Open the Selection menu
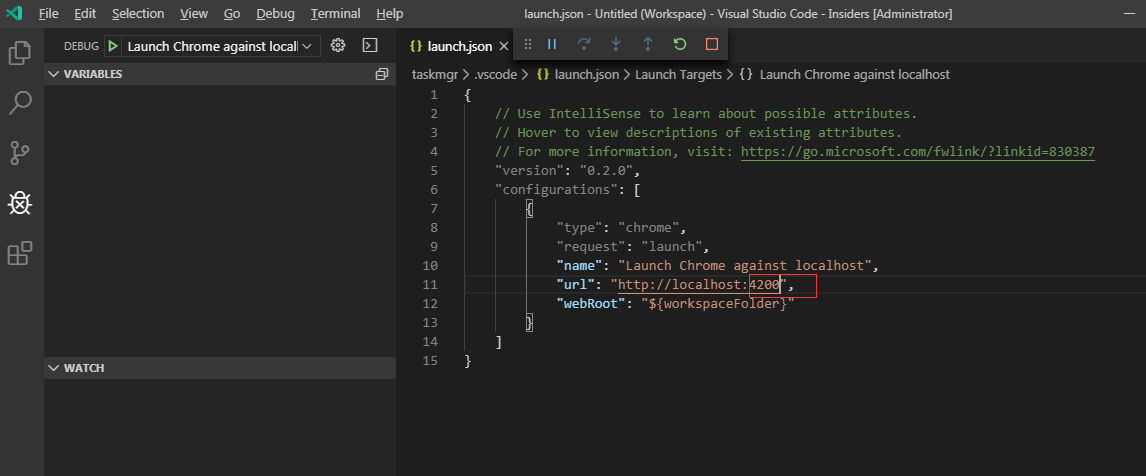The image size is (1146, 476). click(138, 13)
